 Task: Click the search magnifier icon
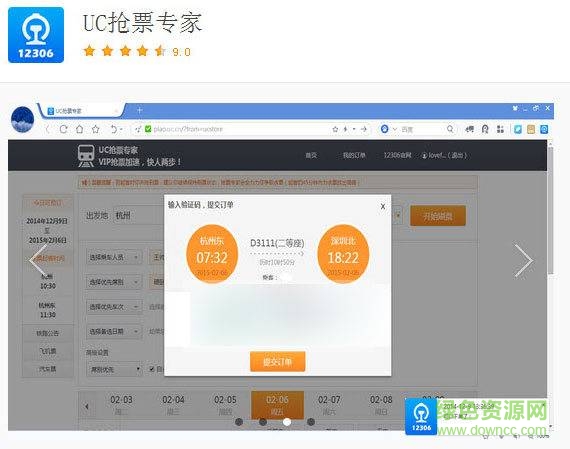(x=450, y=129)
